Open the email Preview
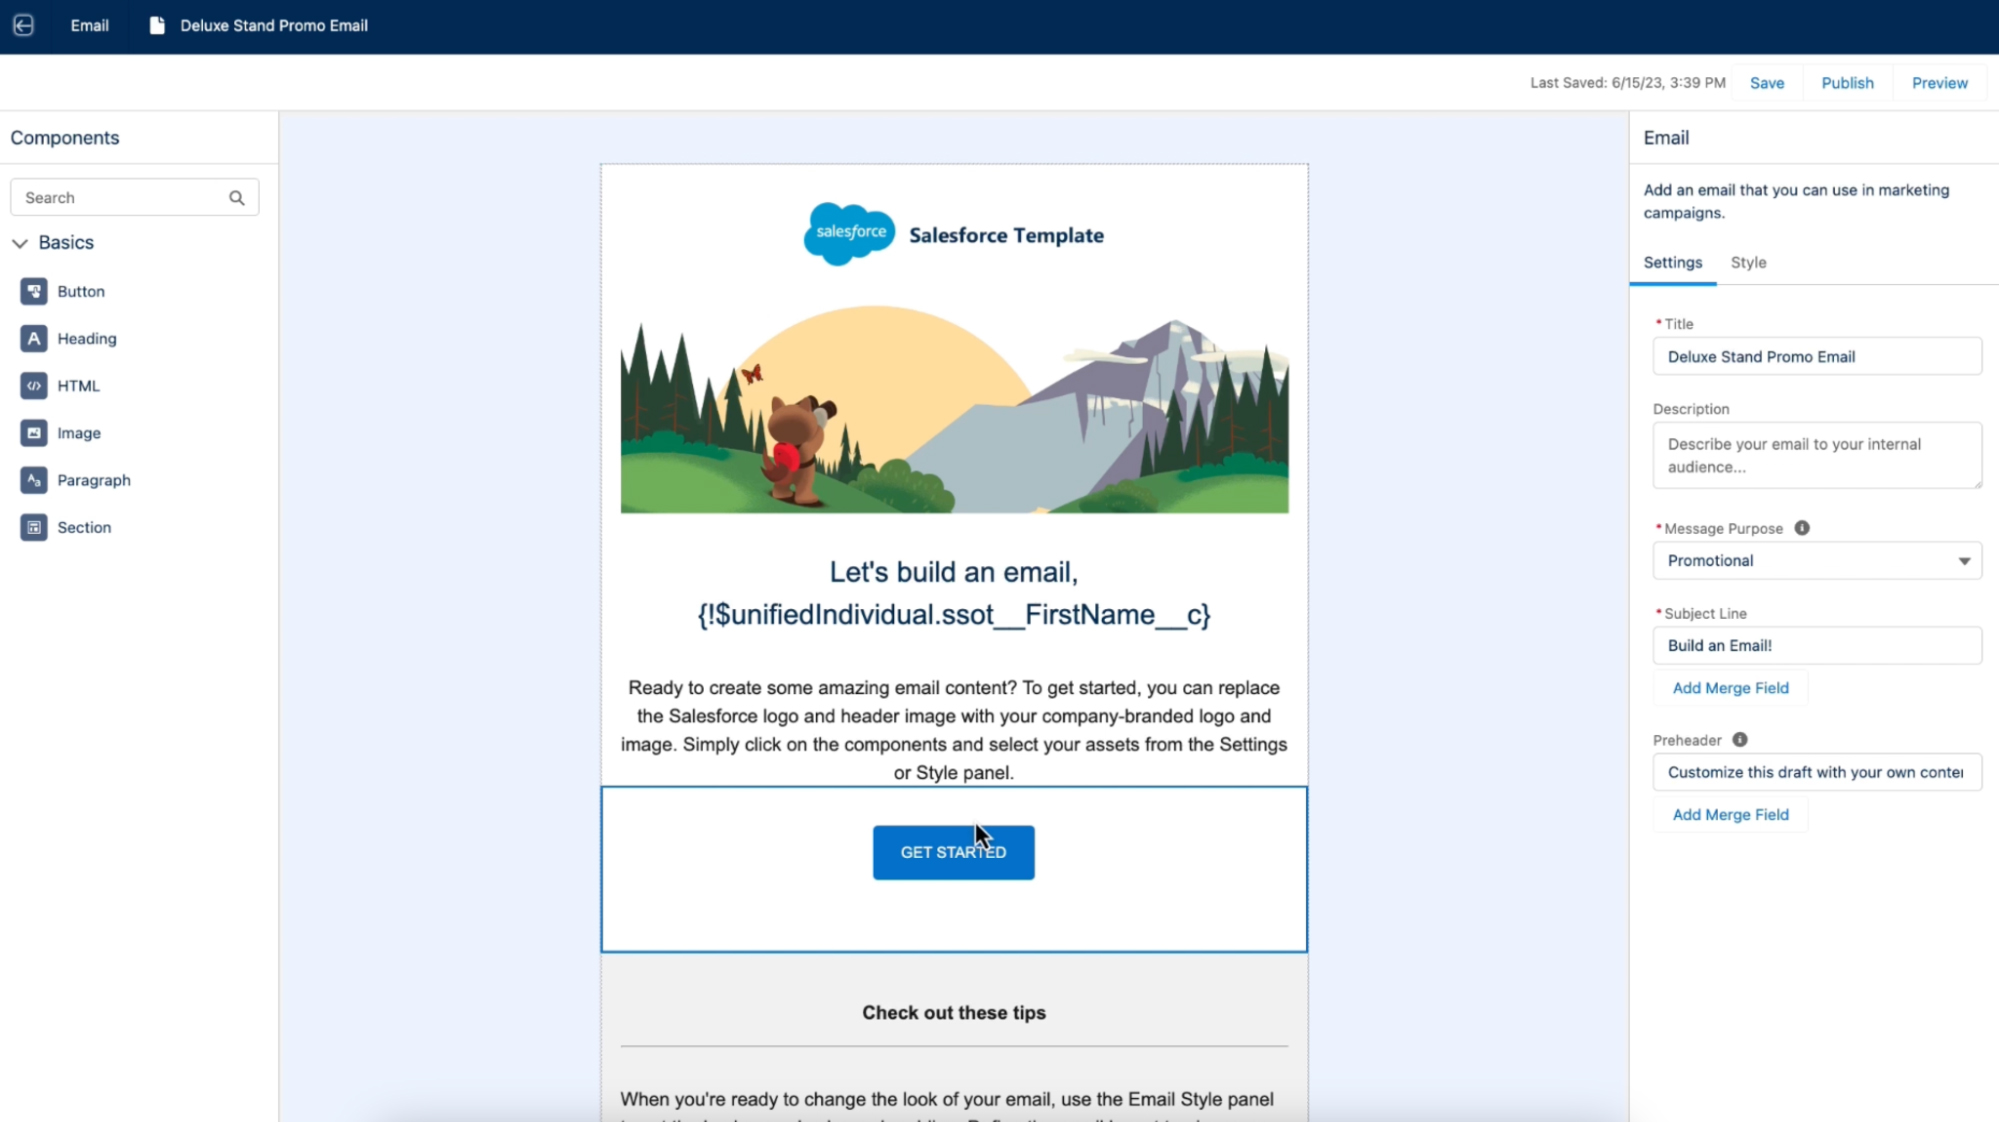Viewport: 1999px width, 1123px height. [x=1938, y=83]
